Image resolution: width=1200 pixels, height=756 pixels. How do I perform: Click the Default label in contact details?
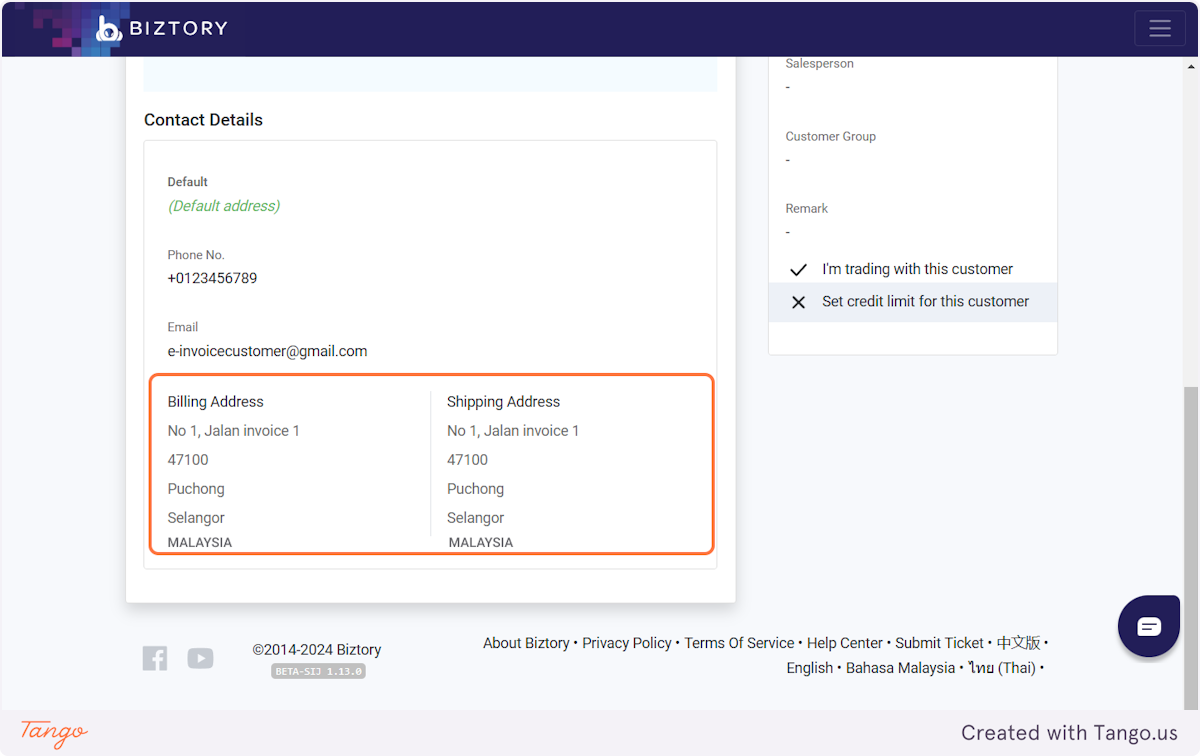click(188, 182)
